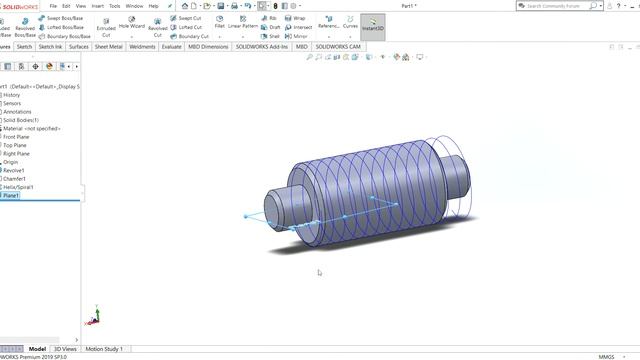The height and width of the screenshot is (360, 640).
Task: Click the Revolved Cut tool
Action: [158, 28]
